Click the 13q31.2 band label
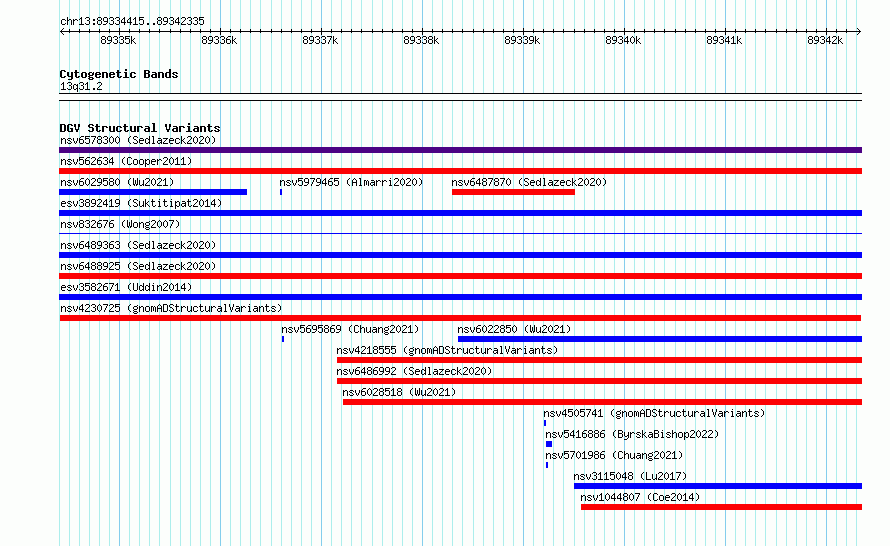The width and height of the screenshot is (890, 546). 81,86
